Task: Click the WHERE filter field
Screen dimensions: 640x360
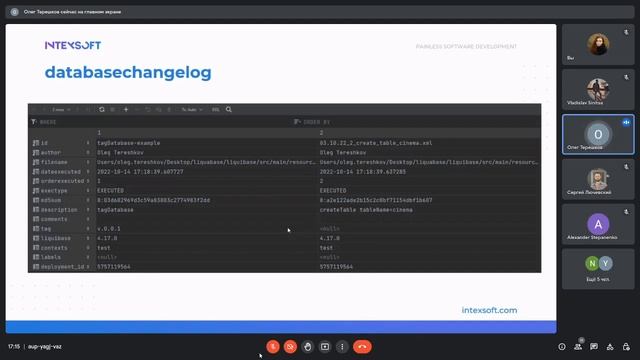Action: point(163,122)
